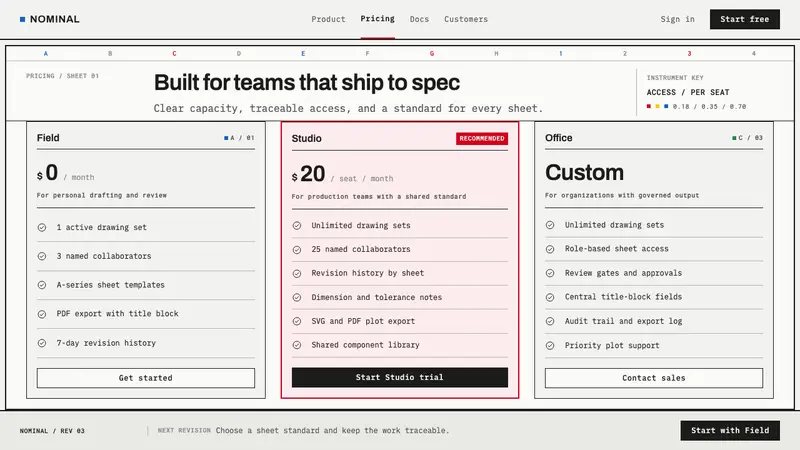The width and height of the screenshot is (800, 450).
Task: Click the $0 Field price
Action: coord(47,173)
